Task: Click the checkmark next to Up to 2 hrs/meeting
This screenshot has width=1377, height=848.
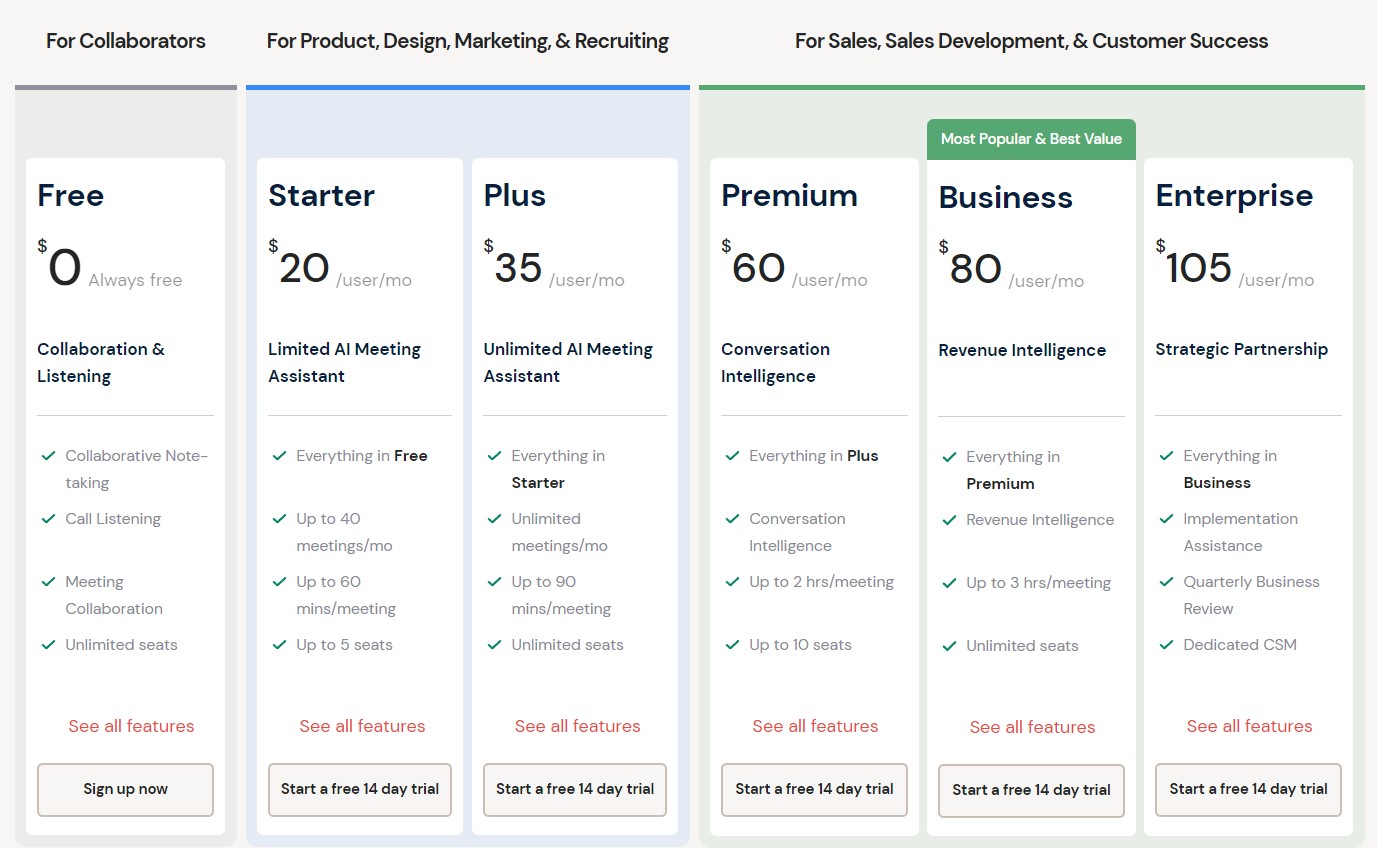Action: tap(732, 582)
